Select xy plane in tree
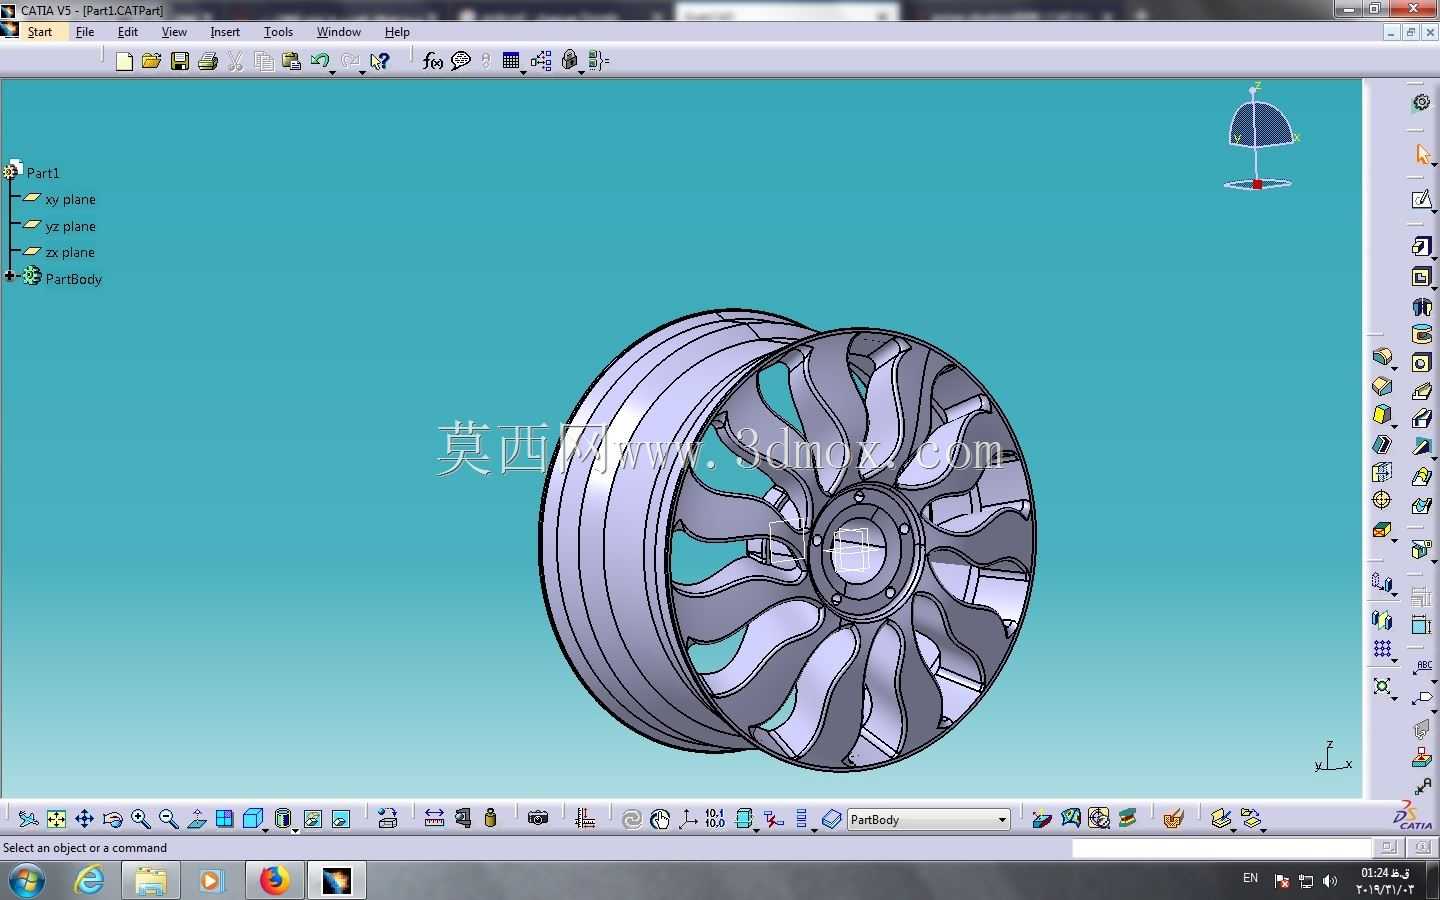The height and width of the screenshot is (900, 1440). click(70, 199)
